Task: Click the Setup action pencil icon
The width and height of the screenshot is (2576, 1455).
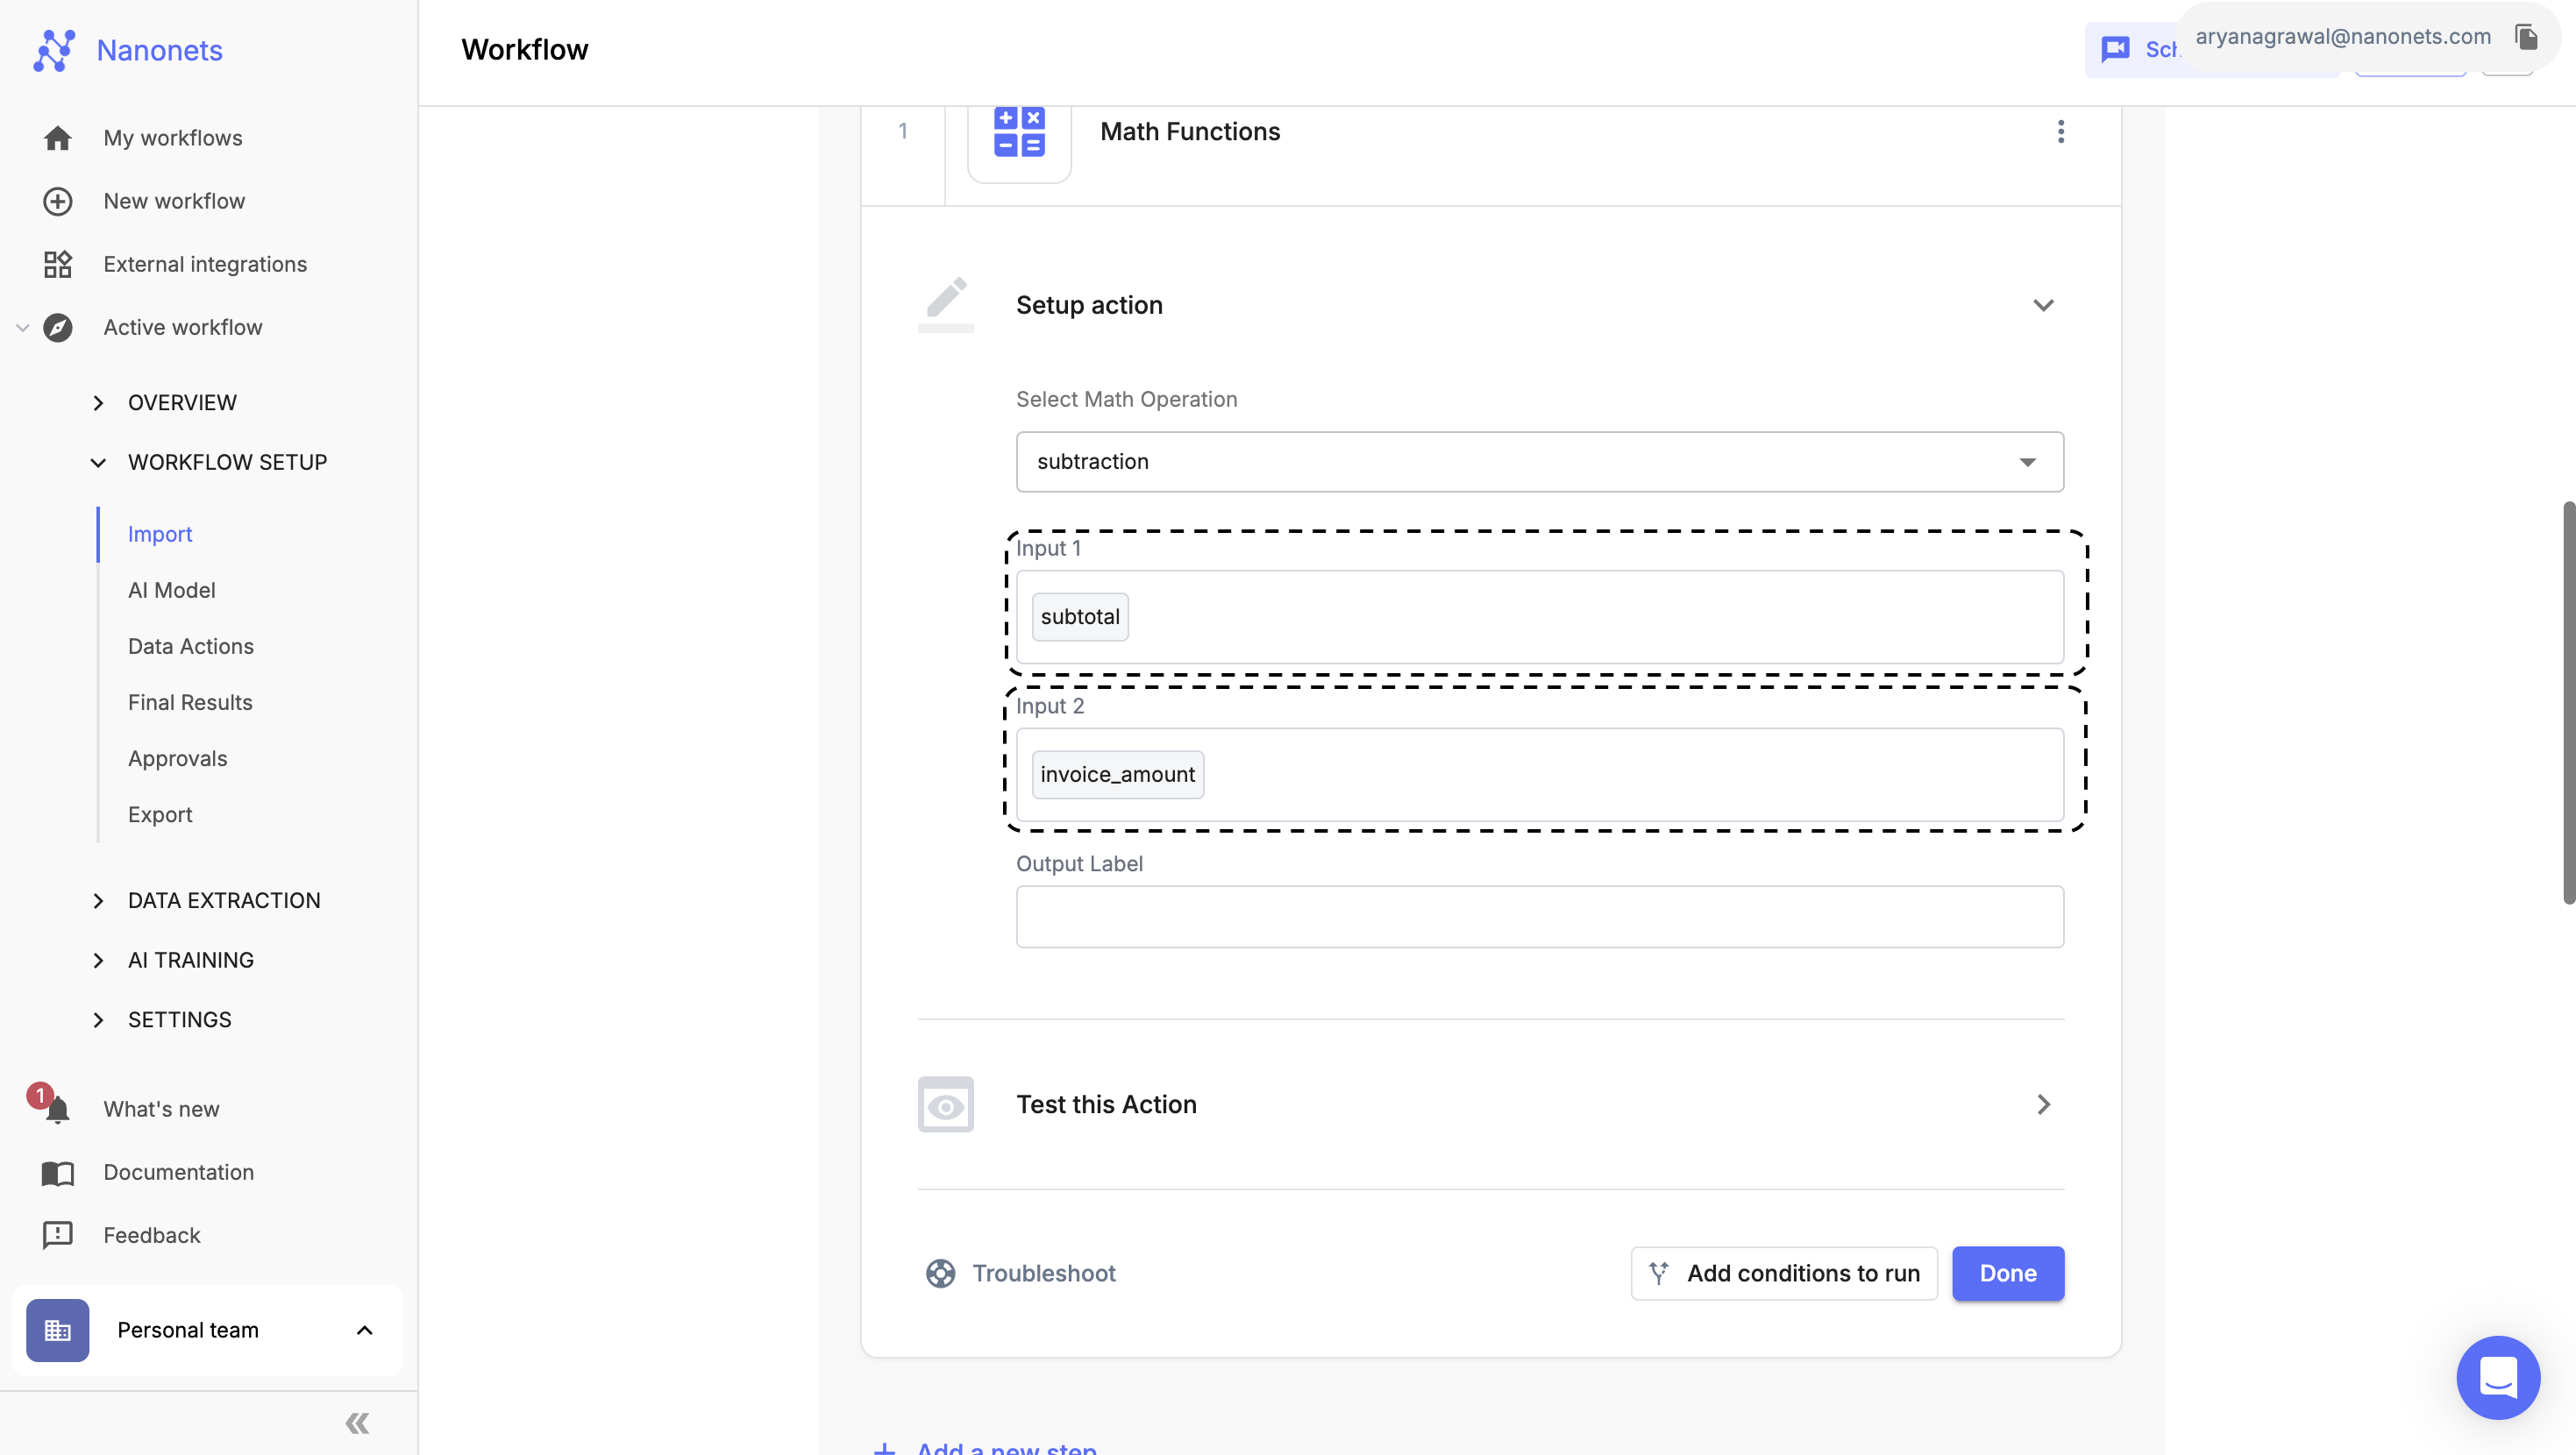Action: coord(945,304)
